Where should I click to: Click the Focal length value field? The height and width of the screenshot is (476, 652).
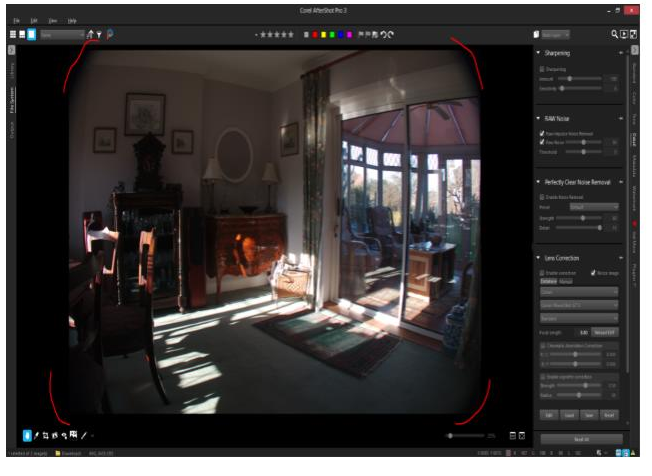click(x=582, y=333)
